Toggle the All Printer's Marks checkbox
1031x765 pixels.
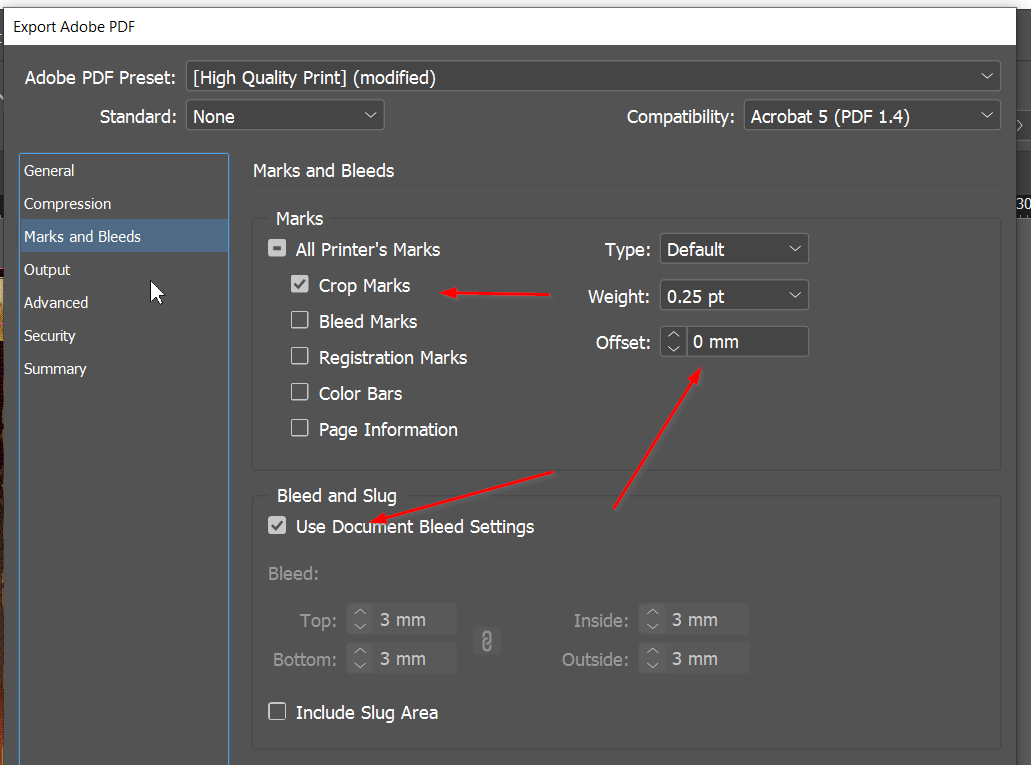pos(277,250)
